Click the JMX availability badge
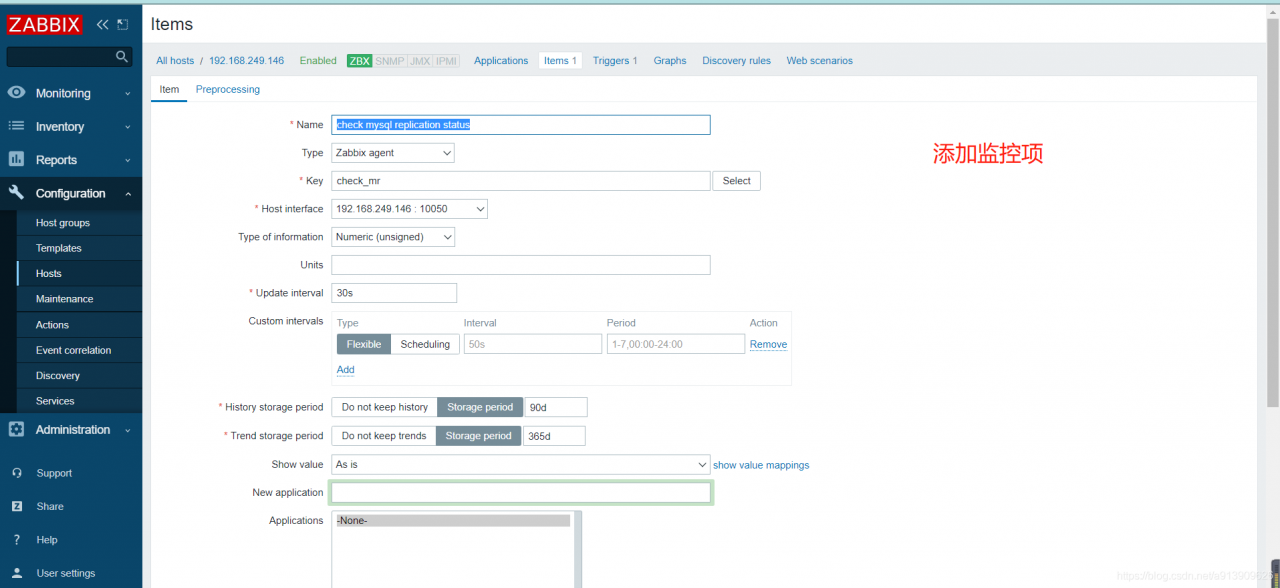 tap(420, 61)
